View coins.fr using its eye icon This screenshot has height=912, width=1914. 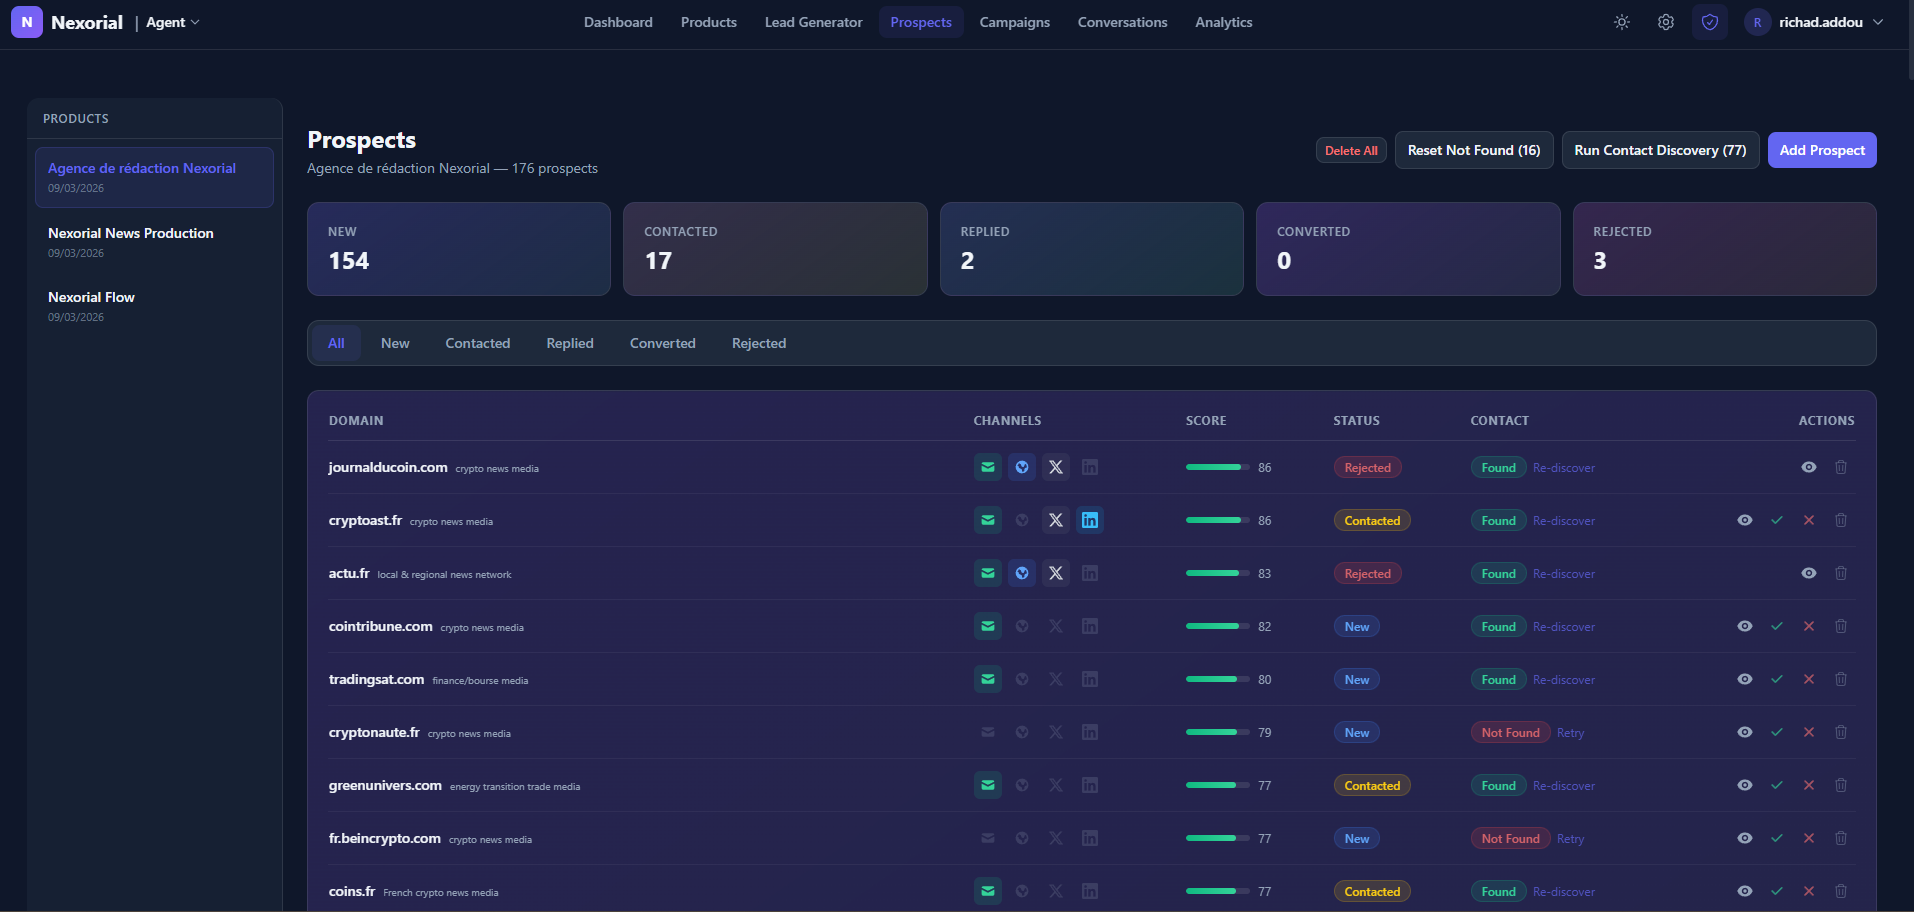coord(1745,891)
